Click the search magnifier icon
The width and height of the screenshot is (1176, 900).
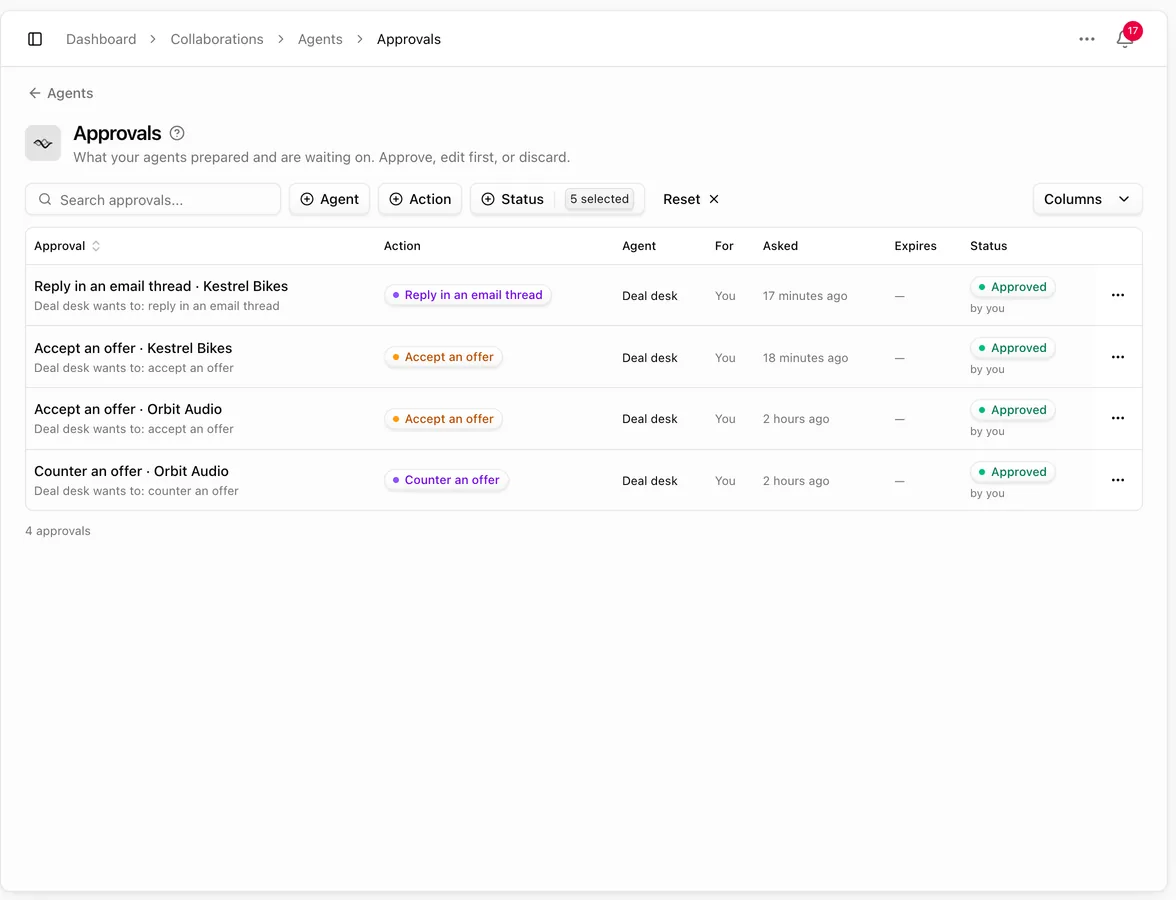(45, 200)
